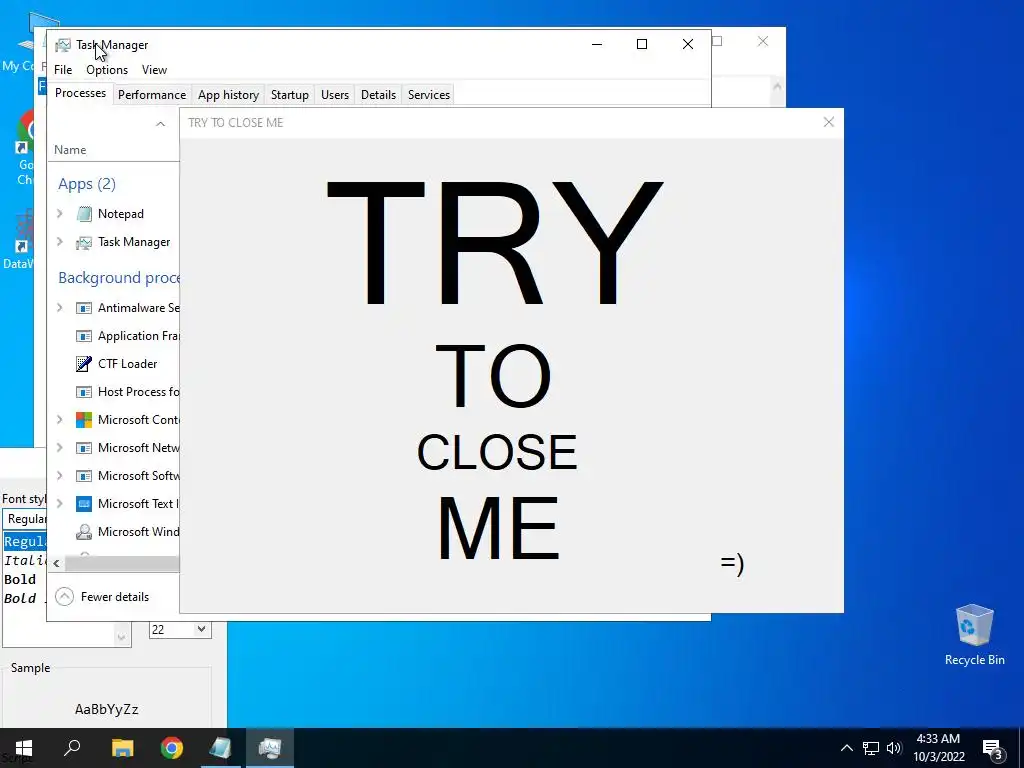Click the Task Manager taskbar button
The height and width of the screenshot is (768, 1024).
[270, 748]
